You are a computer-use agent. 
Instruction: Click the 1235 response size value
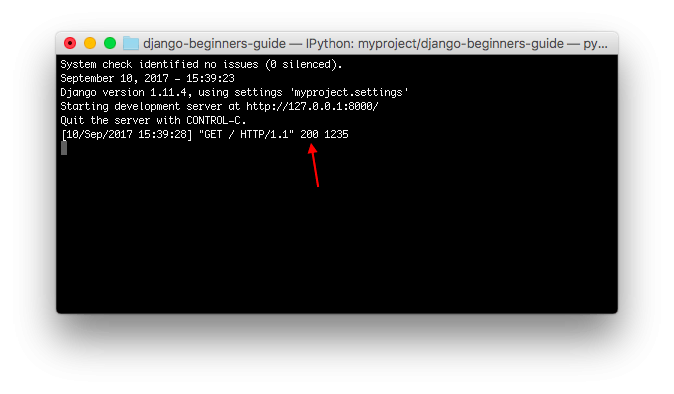pyautogui.click(x=336, y=134)
